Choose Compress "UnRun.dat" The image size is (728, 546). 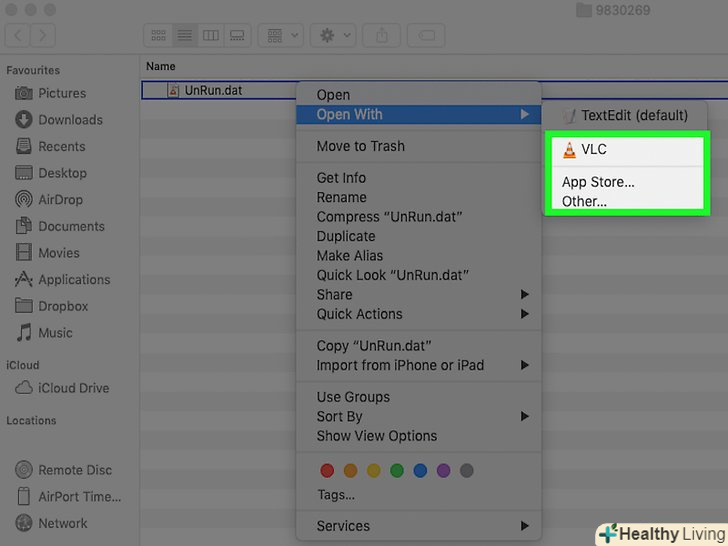pos(419,217)
